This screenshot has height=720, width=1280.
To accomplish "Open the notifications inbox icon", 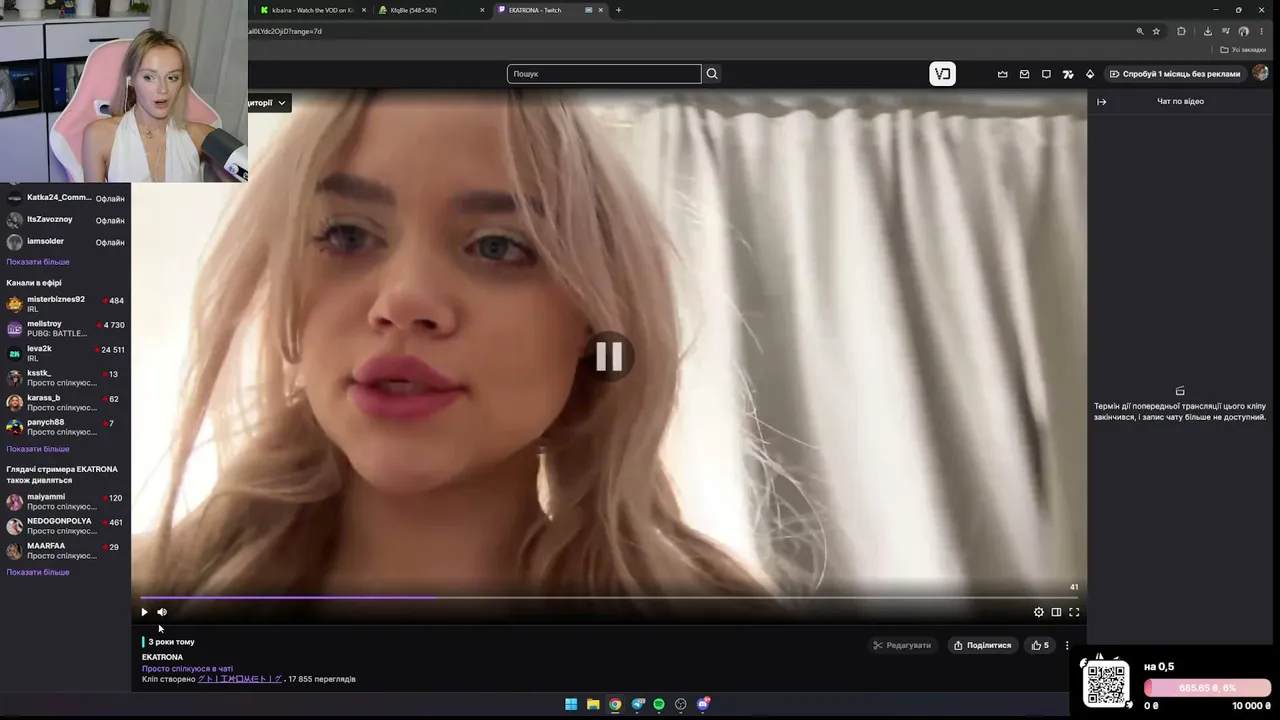I will pyautogui.click(x=1024, y=74).
